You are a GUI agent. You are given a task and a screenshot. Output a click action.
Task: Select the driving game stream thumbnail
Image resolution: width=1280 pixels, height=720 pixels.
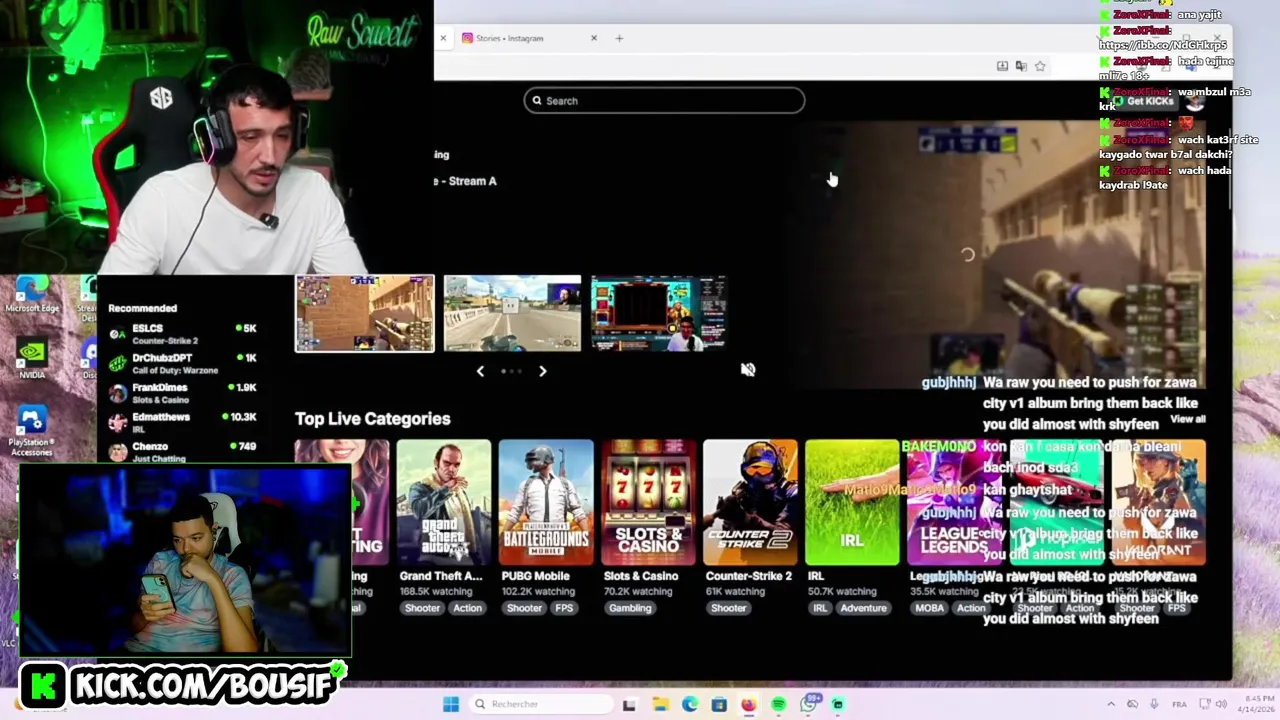click(512, 314)
